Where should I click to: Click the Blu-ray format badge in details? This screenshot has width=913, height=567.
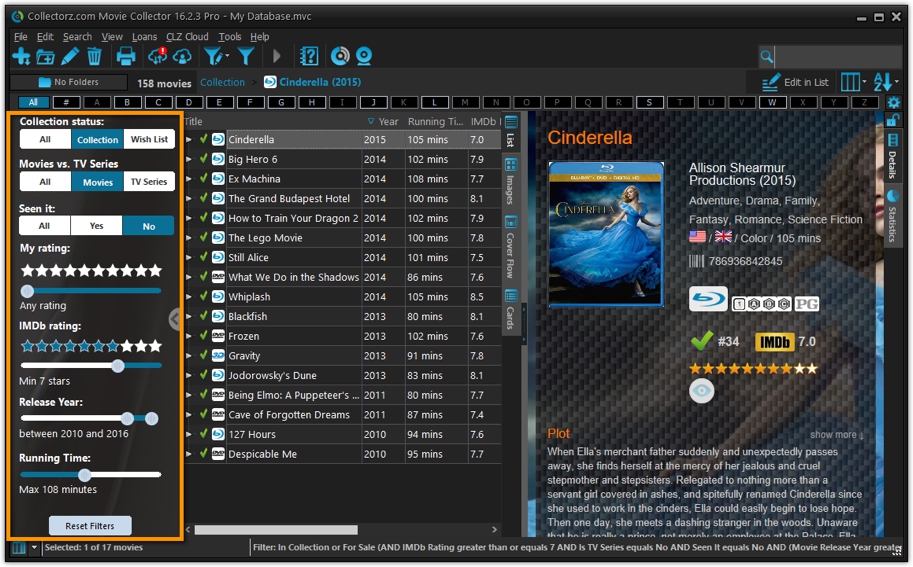coord(708,299)
